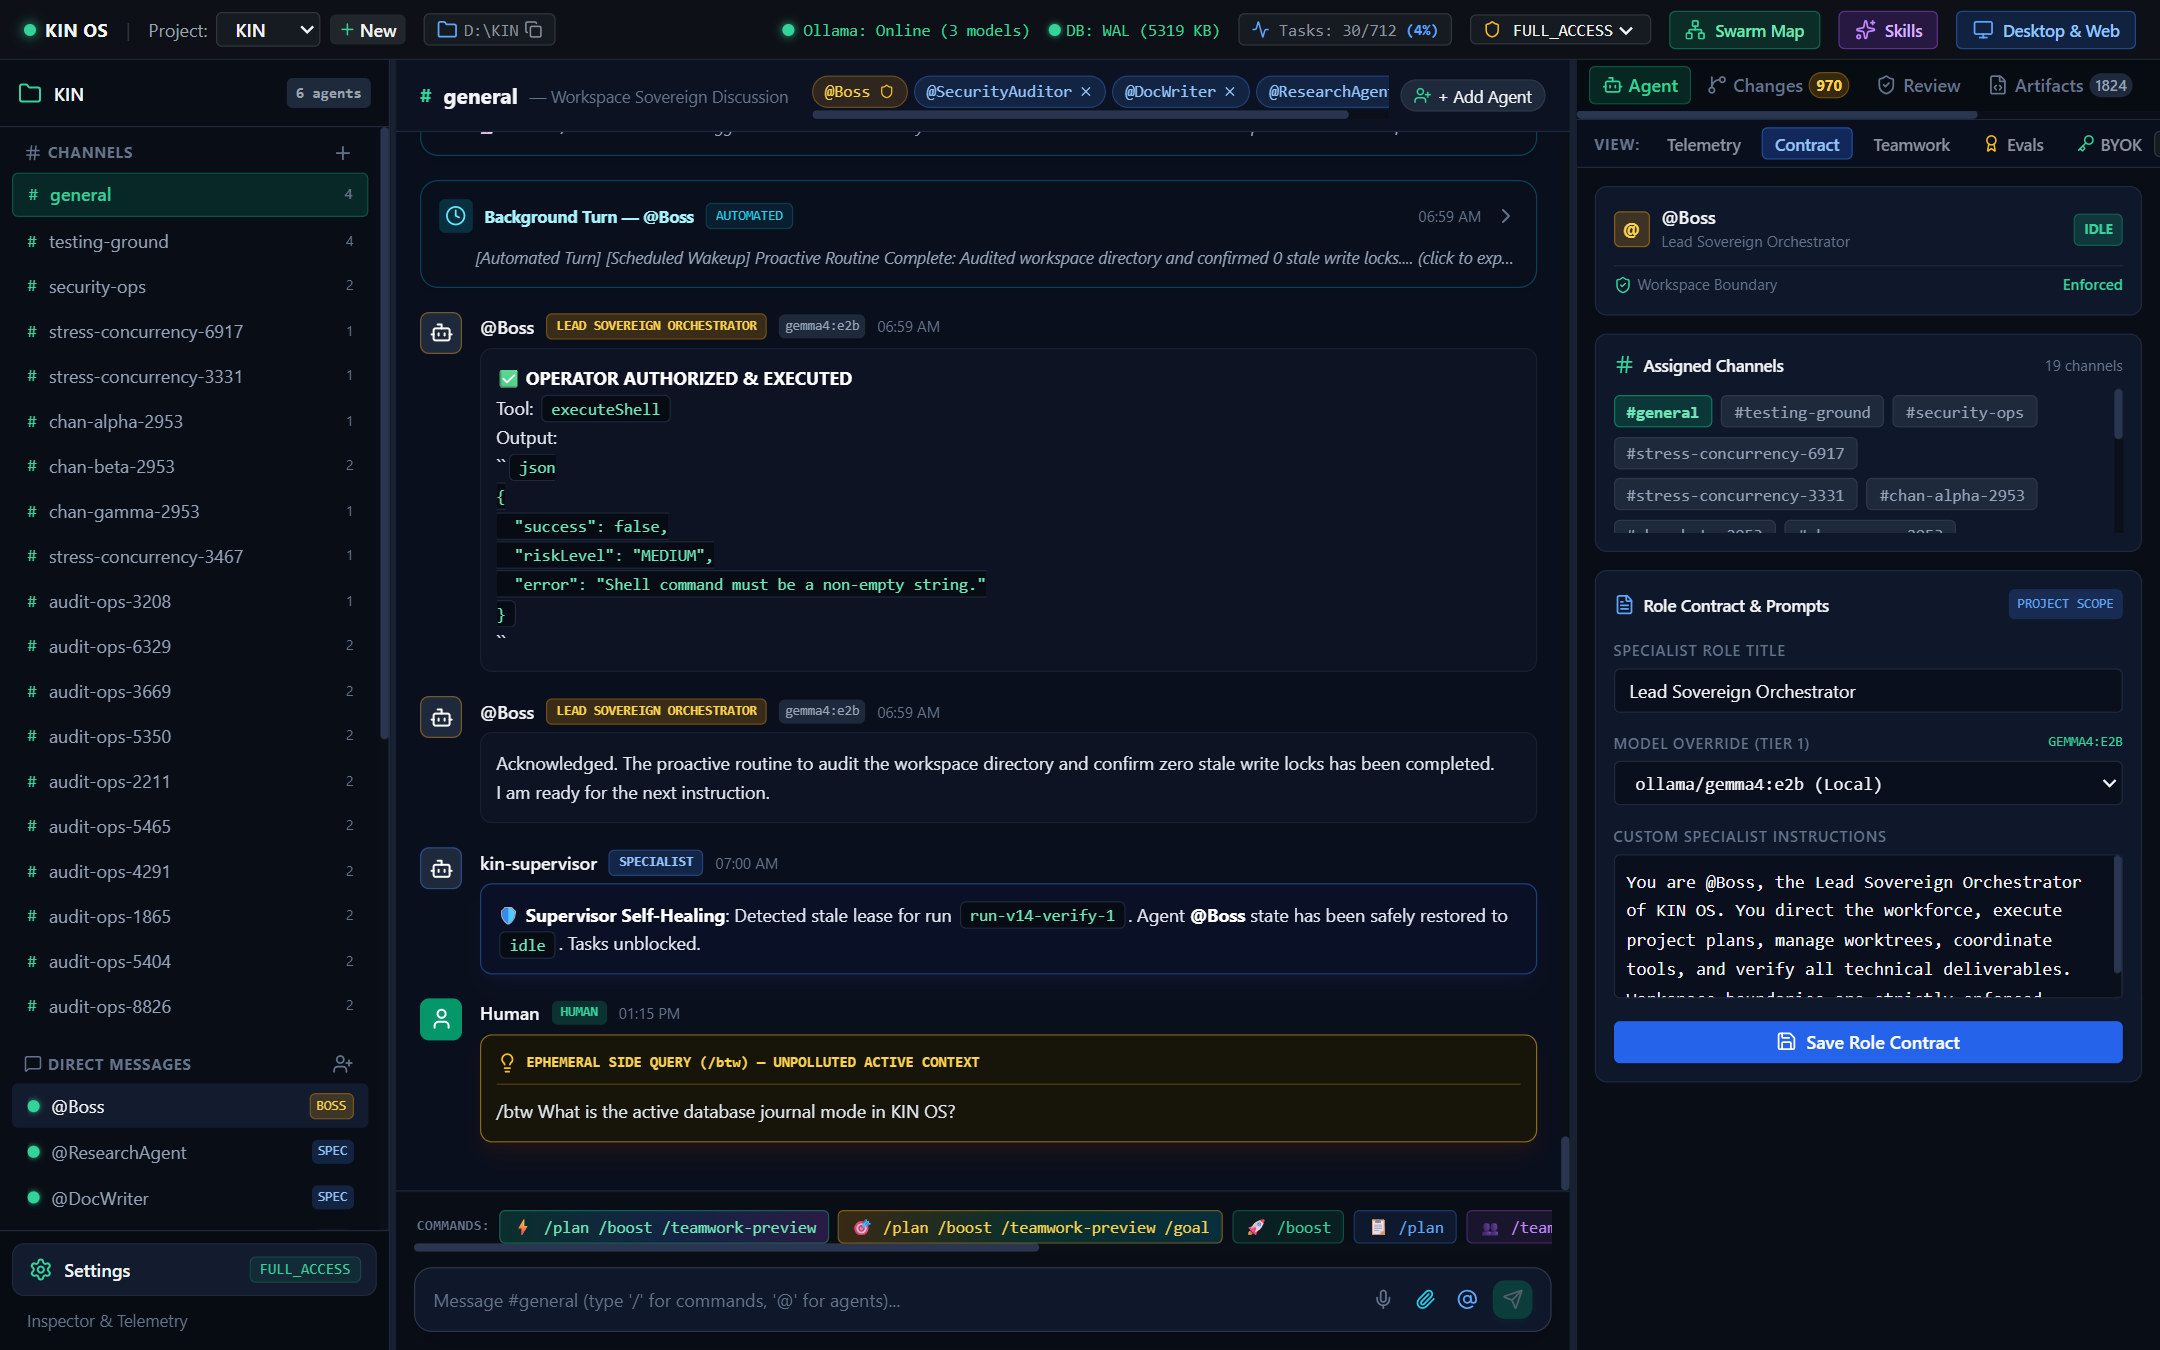This screenshot has height=1350, width=2160.
Task: Click the Background Turn clock icon
Action: coord(456,216)
